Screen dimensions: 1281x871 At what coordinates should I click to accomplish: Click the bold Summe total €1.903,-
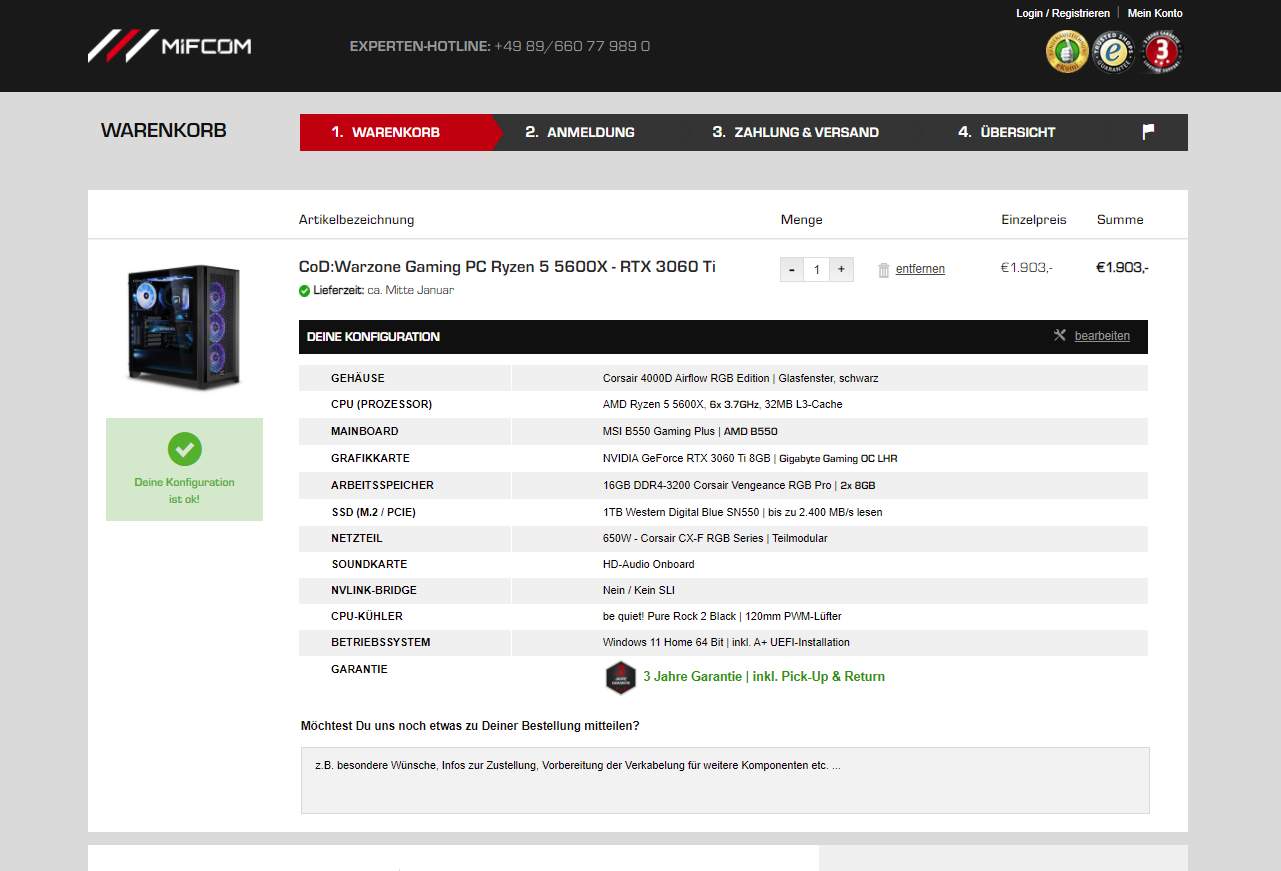(1122, 267)
